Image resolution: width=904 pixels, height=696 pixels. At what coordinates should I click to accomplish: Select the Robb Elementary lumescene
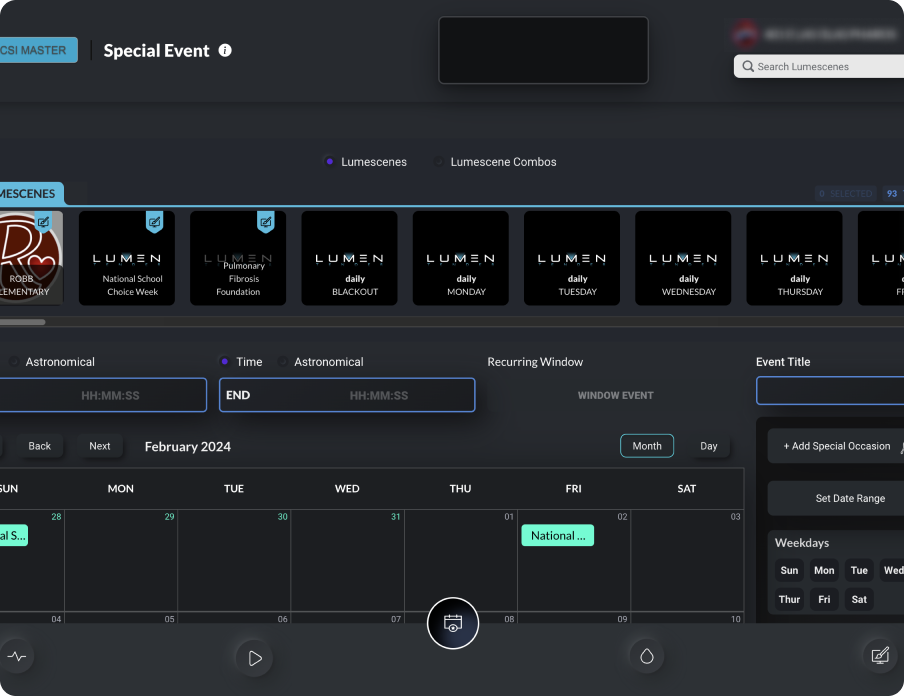coord(31,258)
